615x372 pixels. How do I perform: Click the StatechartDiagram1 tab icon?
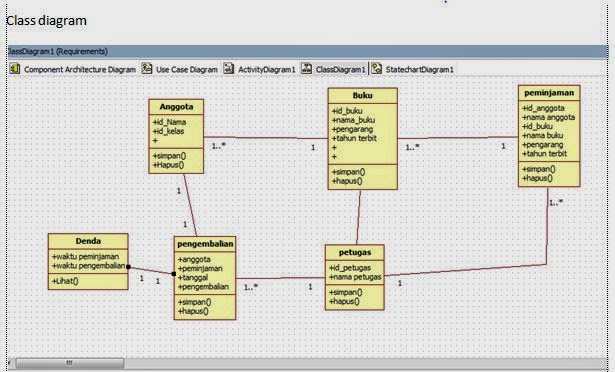[376, 69]
